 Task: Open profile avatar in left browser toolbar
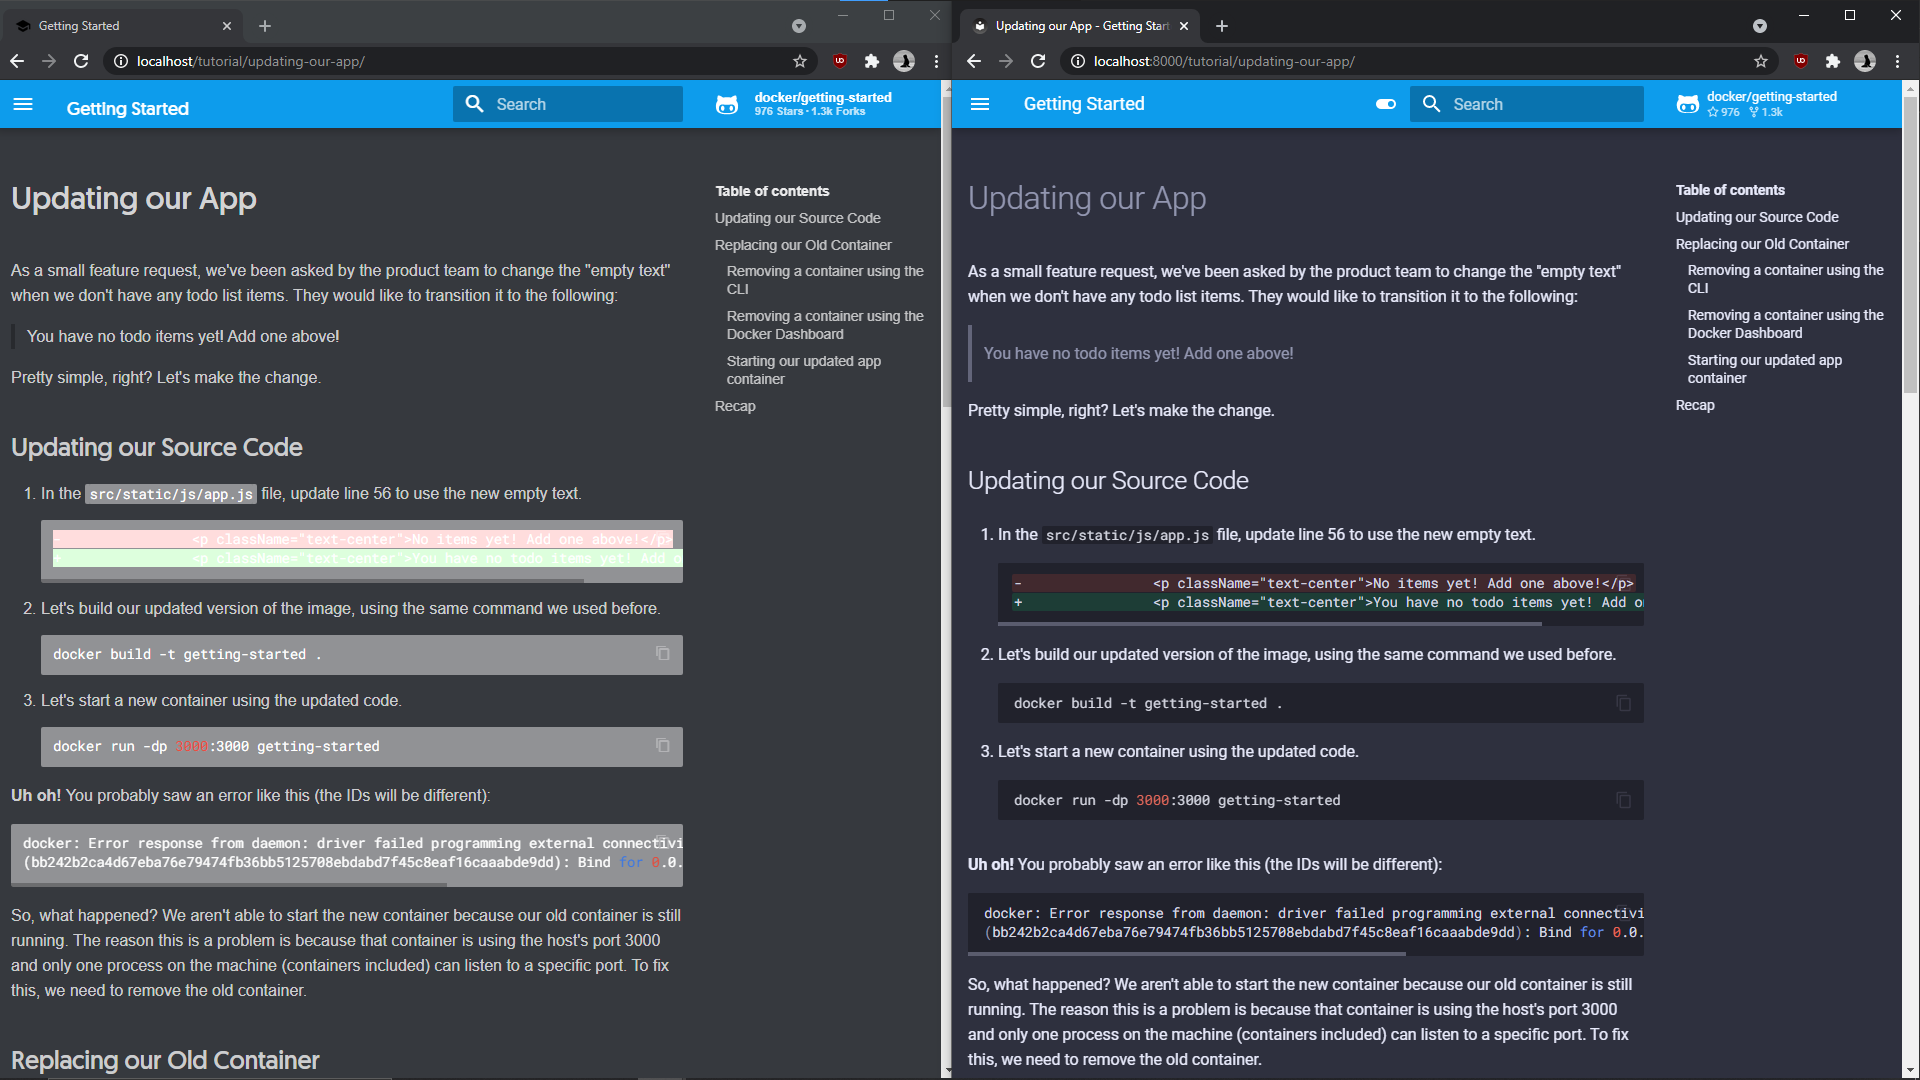tap(904, 61)
